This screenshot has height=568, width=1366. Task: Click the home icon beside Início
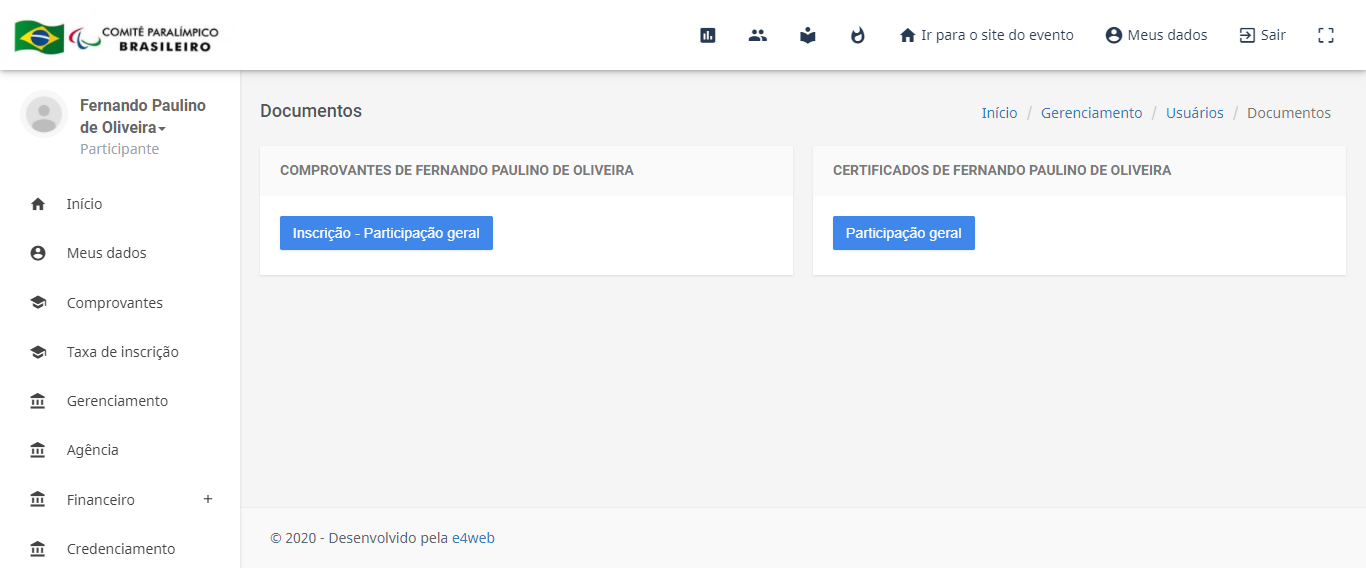(38, 204)
